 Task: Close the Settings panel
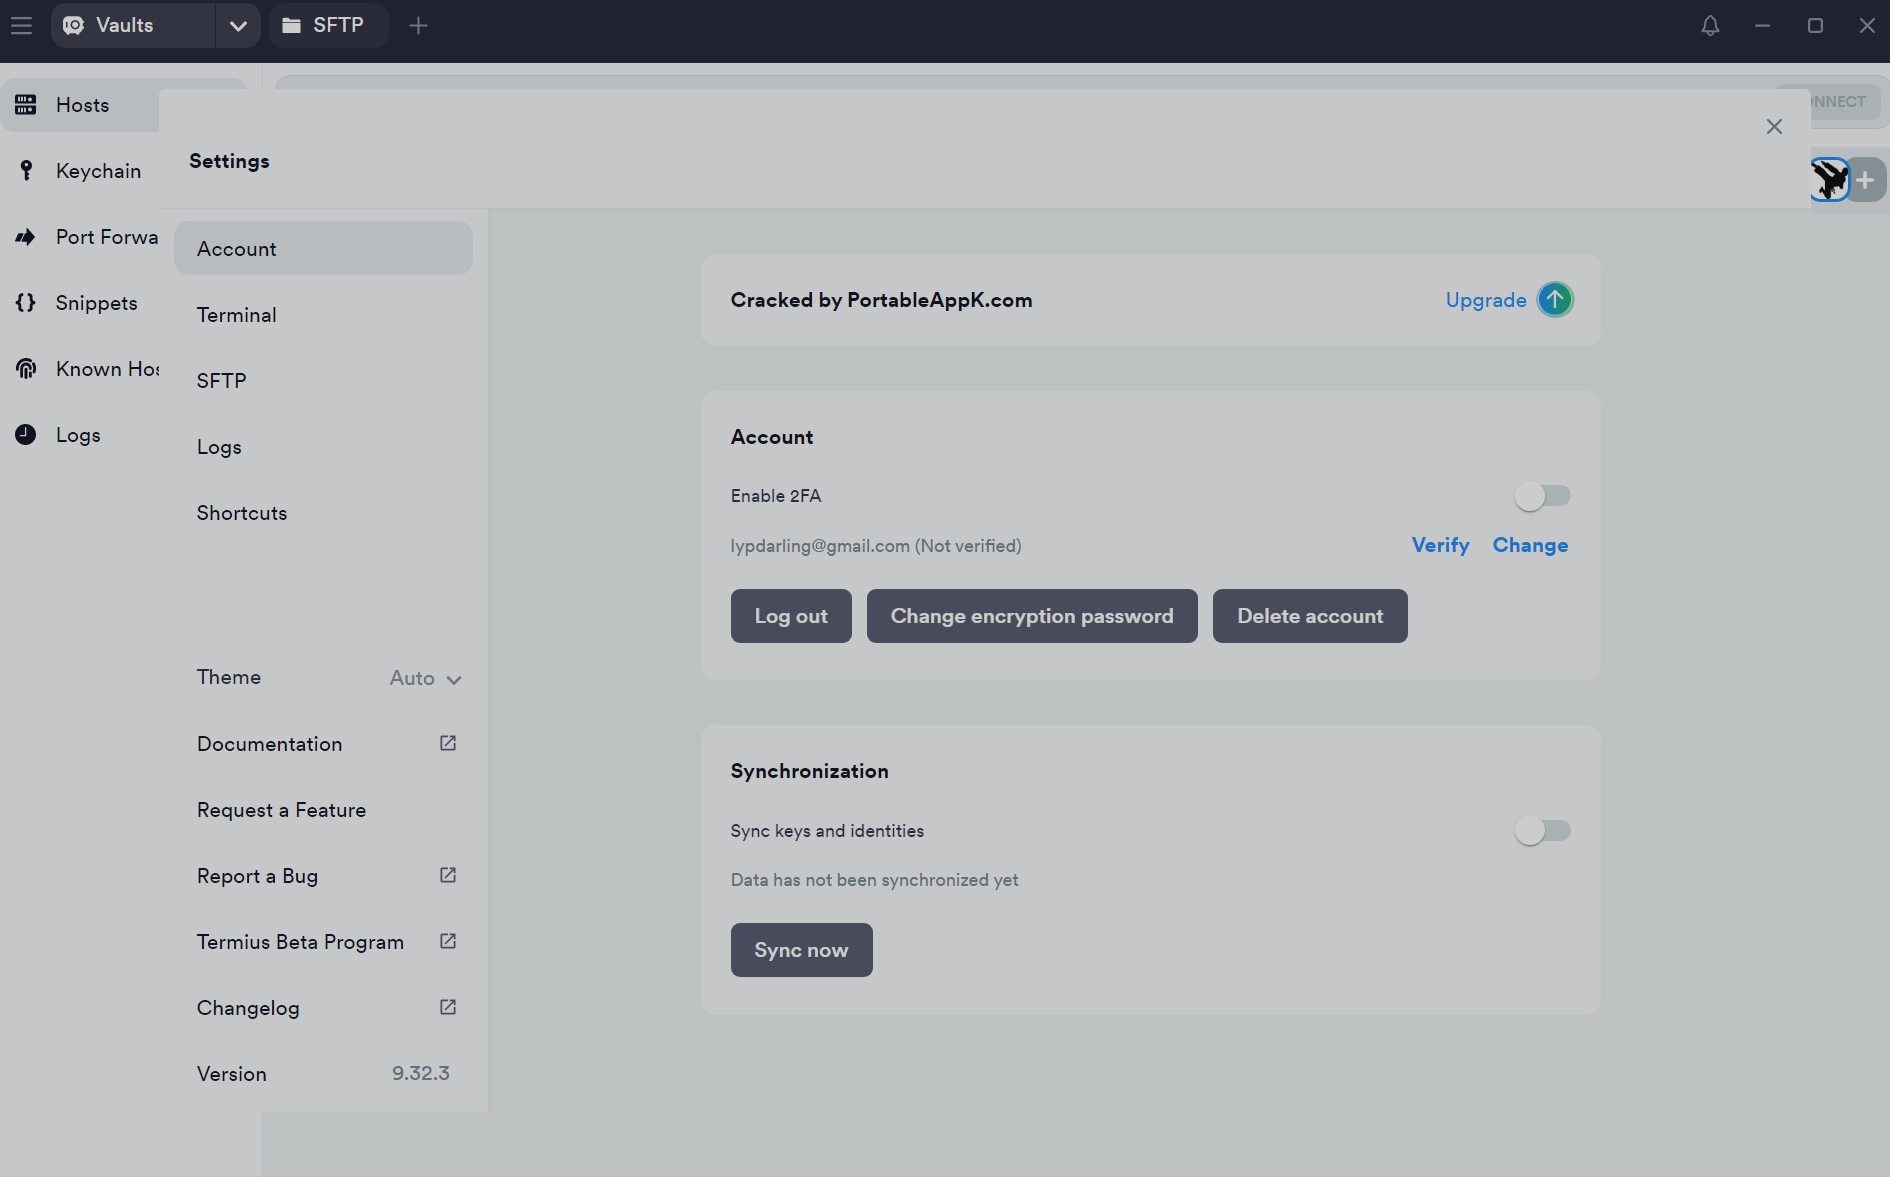[x=1774, y=127]
